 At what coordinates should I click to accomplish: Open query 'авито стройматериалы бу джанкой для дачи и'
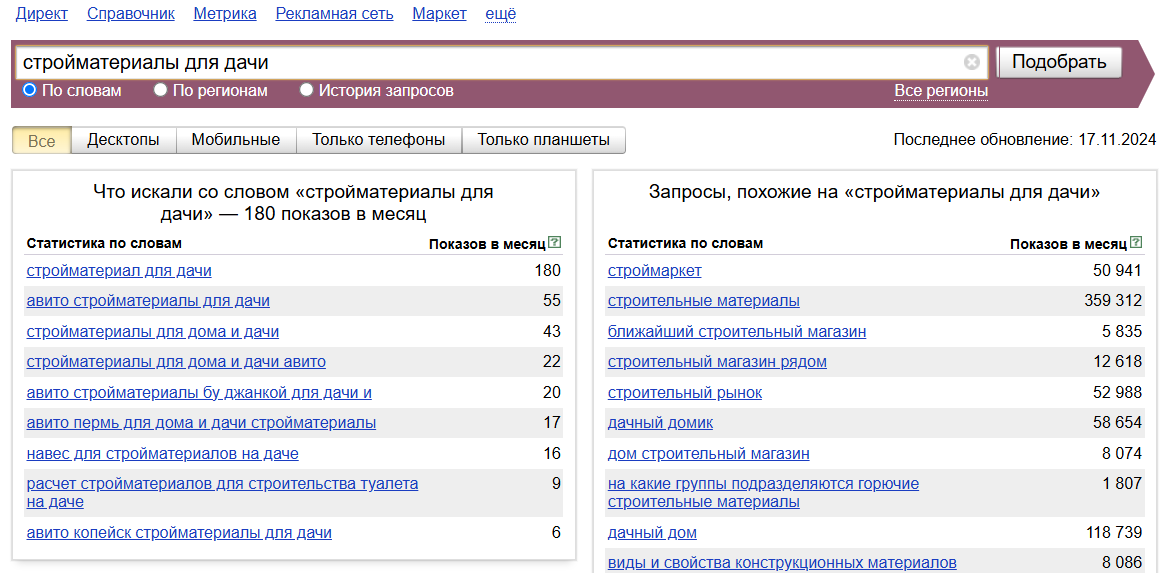pyautogui.click(x=199, y=393)
